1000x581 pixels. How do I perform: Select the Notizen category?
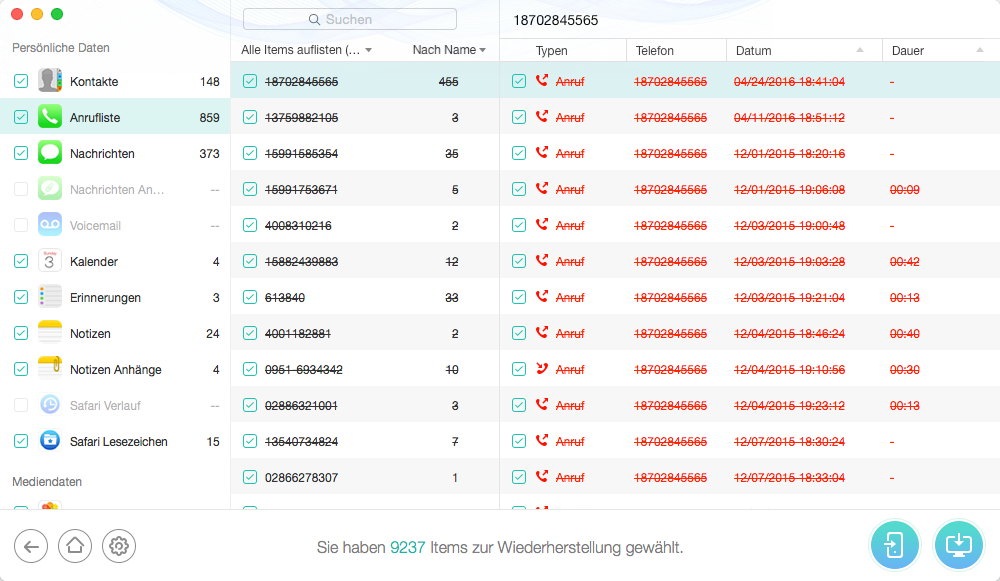[115, 334]
